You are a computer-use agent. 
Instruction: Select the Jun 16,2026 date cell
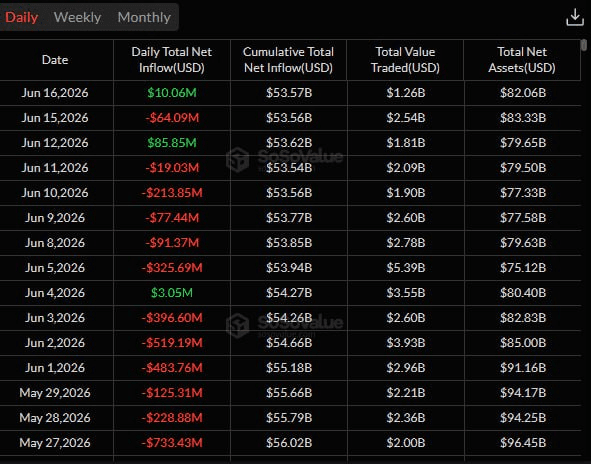55,93
